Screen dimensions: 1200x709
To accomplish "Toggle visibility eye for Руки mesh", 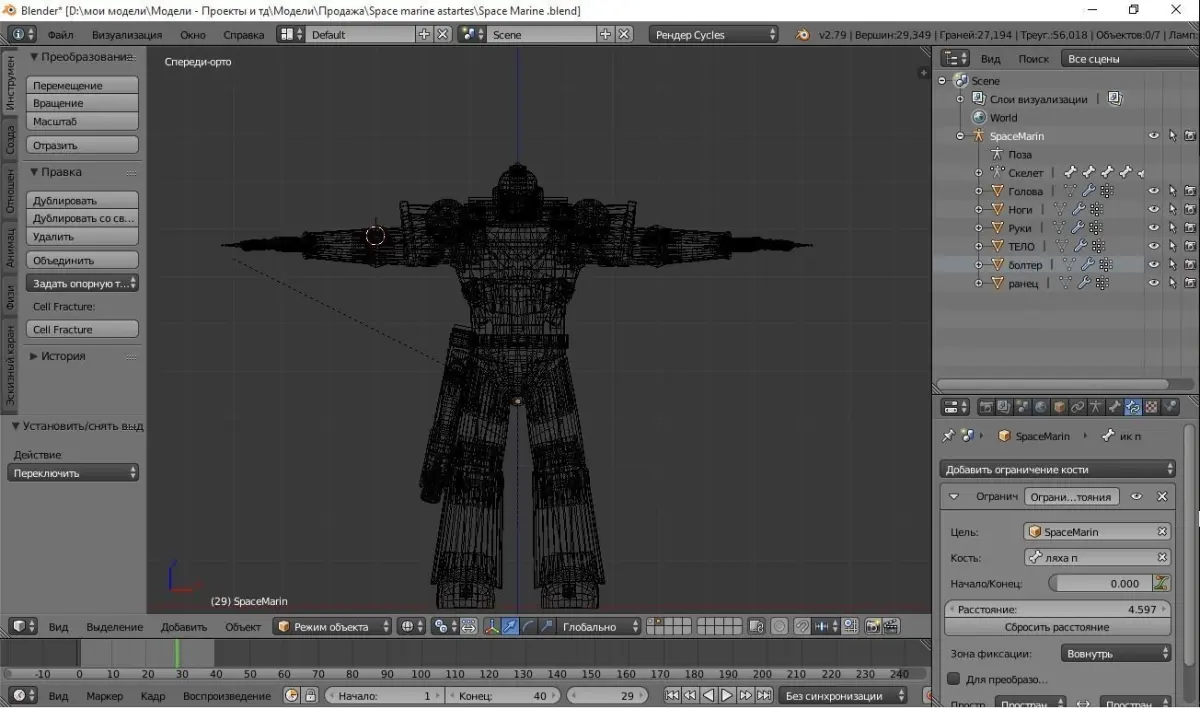I will [x=1154, y=228].
